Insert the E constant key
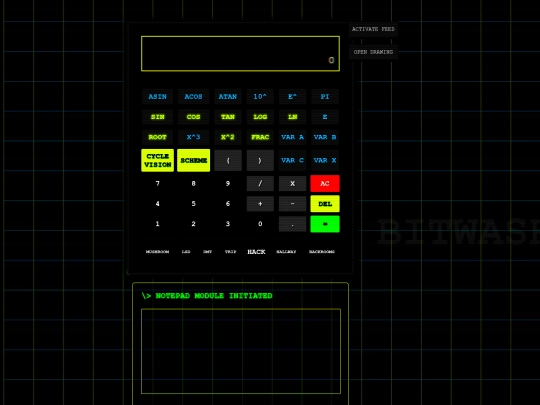 click(x=325, y=117)
